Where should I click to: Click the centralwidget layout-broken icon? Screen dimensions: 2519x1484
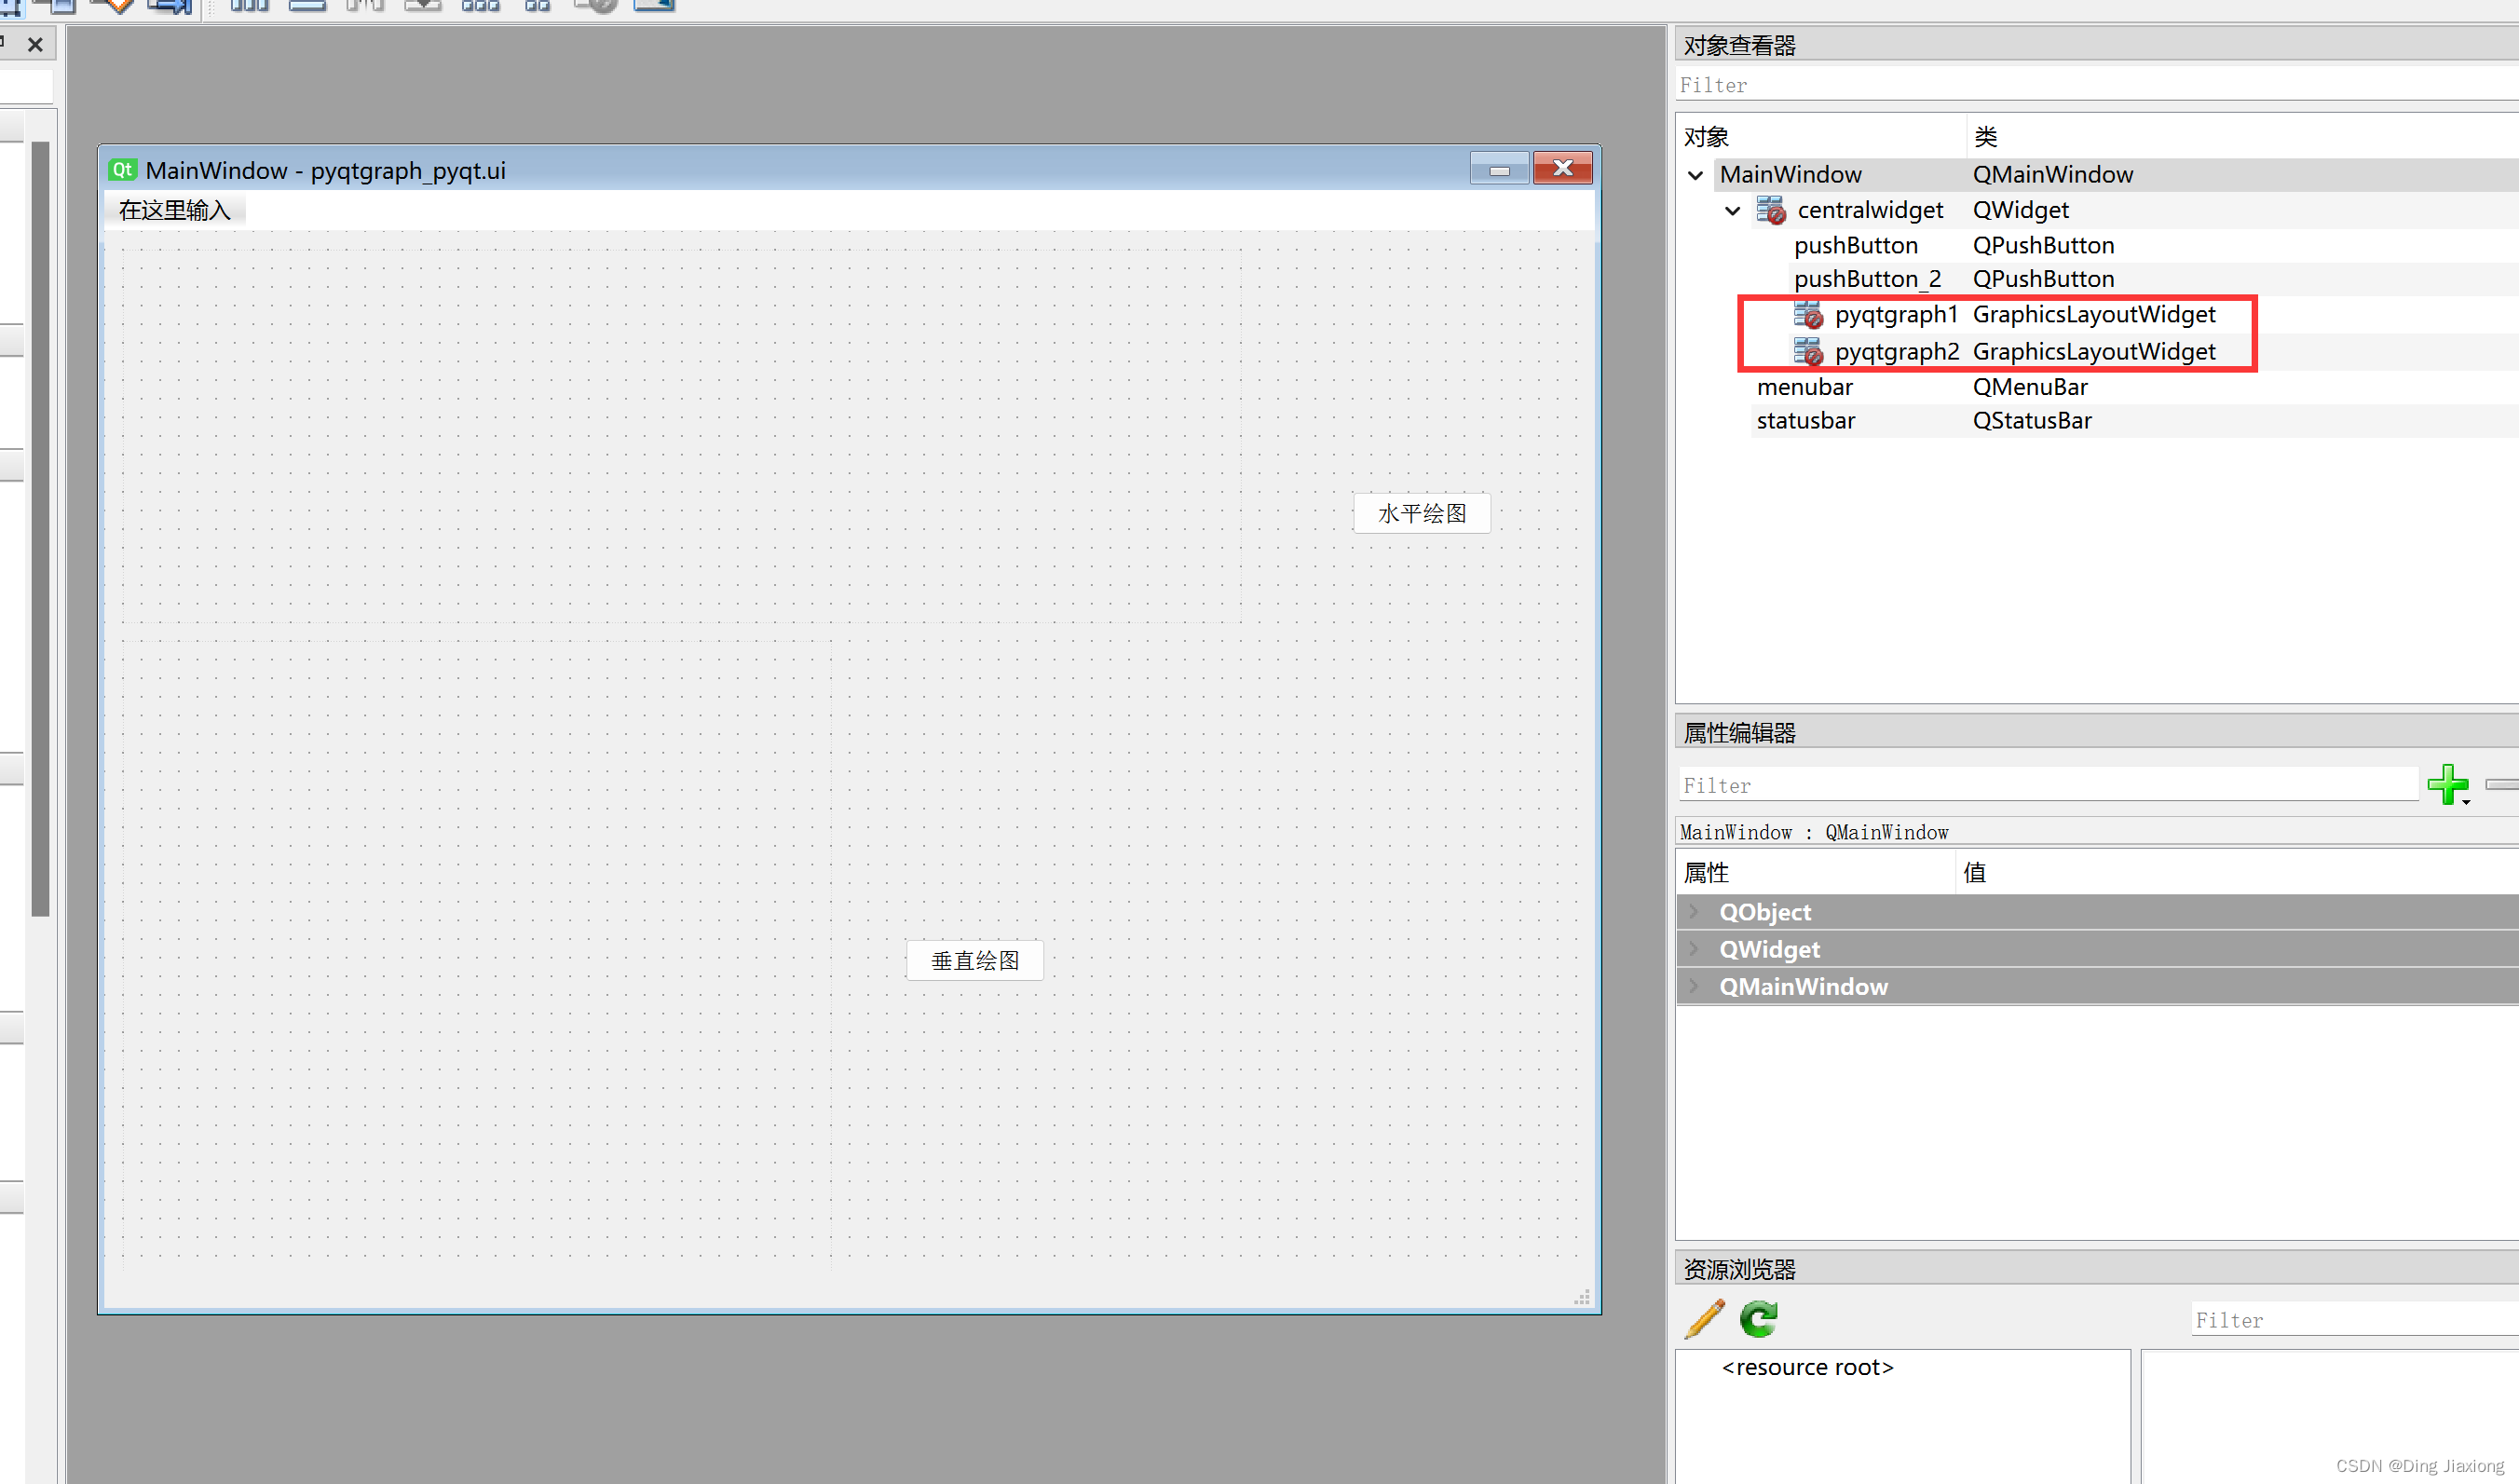(x=1770, y=210)
